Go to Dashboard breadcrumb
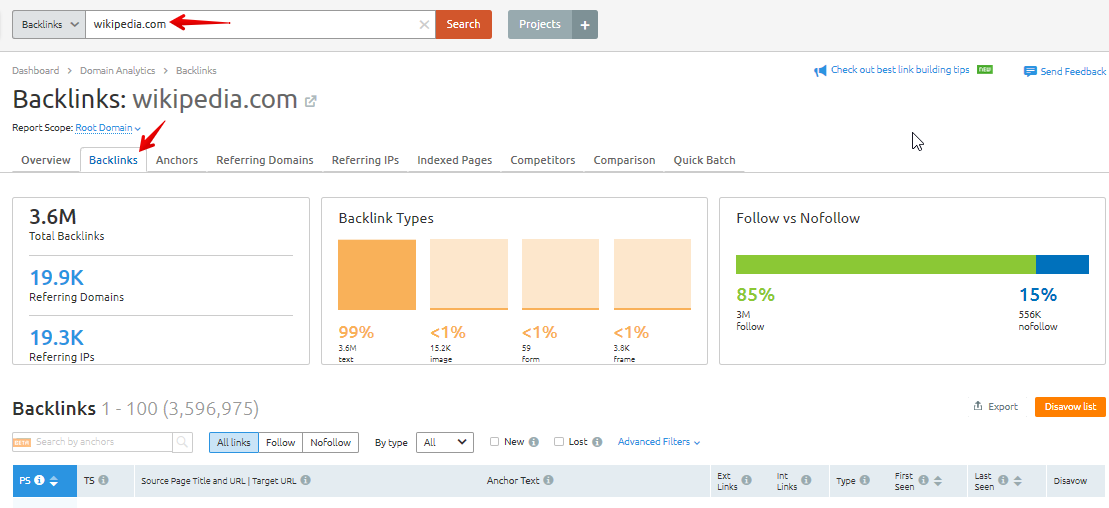The width and height of the screenshot is (1109, 508). click(x=35, y=71)
